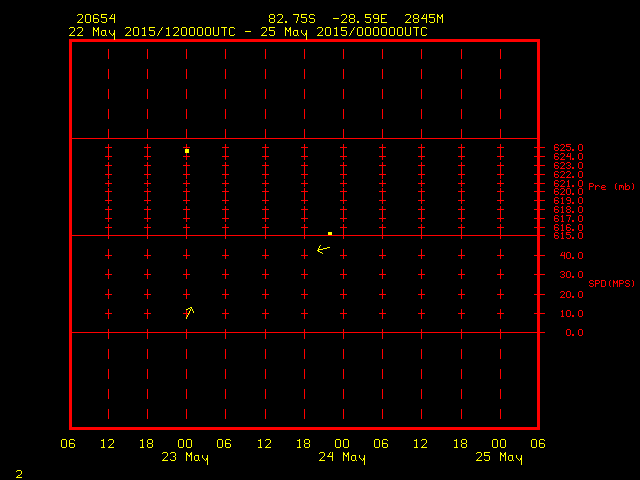
Task: Select the yellow pressure point near 615 mb
Action: point(330,233)
